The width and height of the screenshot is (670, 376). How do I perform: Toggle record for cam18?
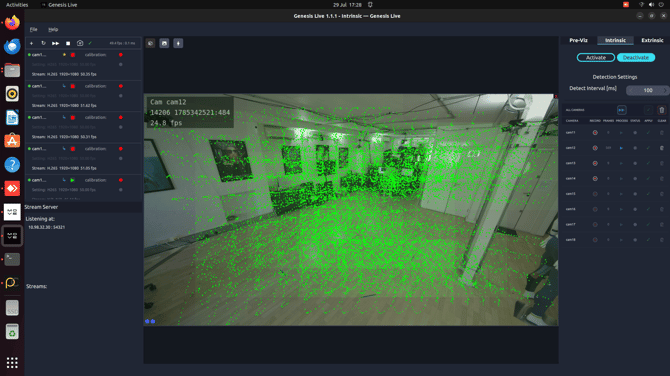coord(595,240)
